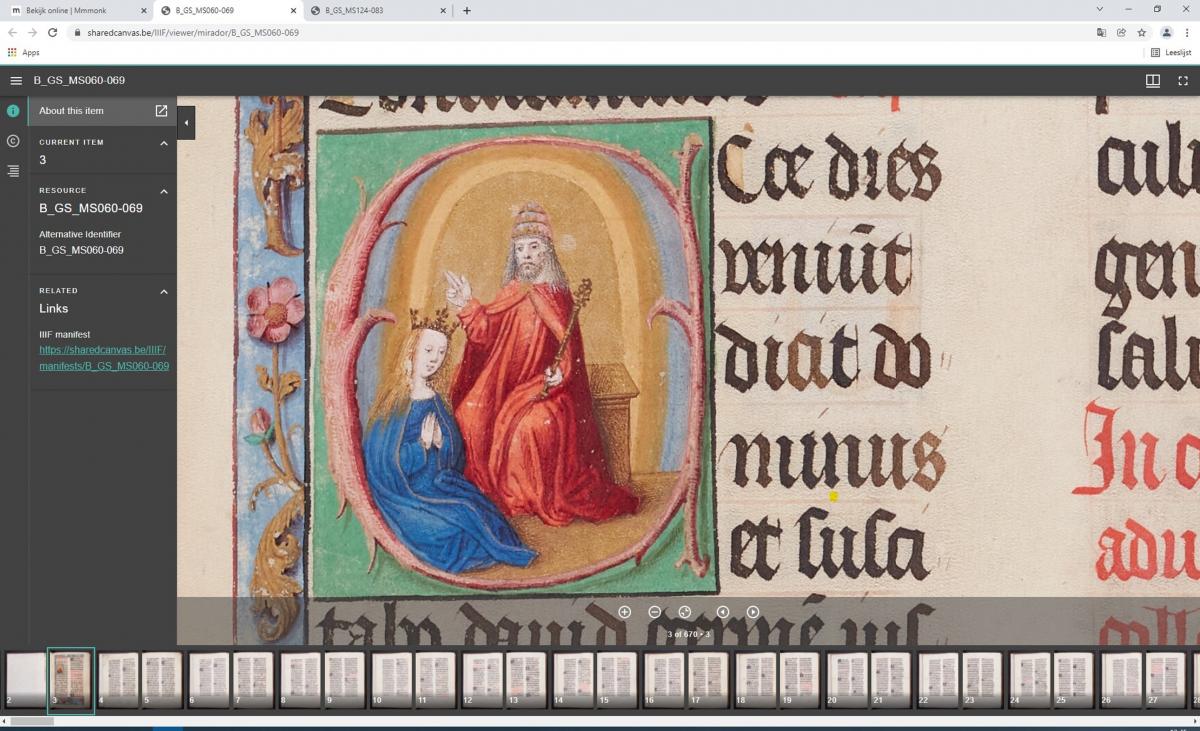Switch to the B_GS_MS124-083 tab
This screenshot has width=1200, height=731.
pos(378,11)
